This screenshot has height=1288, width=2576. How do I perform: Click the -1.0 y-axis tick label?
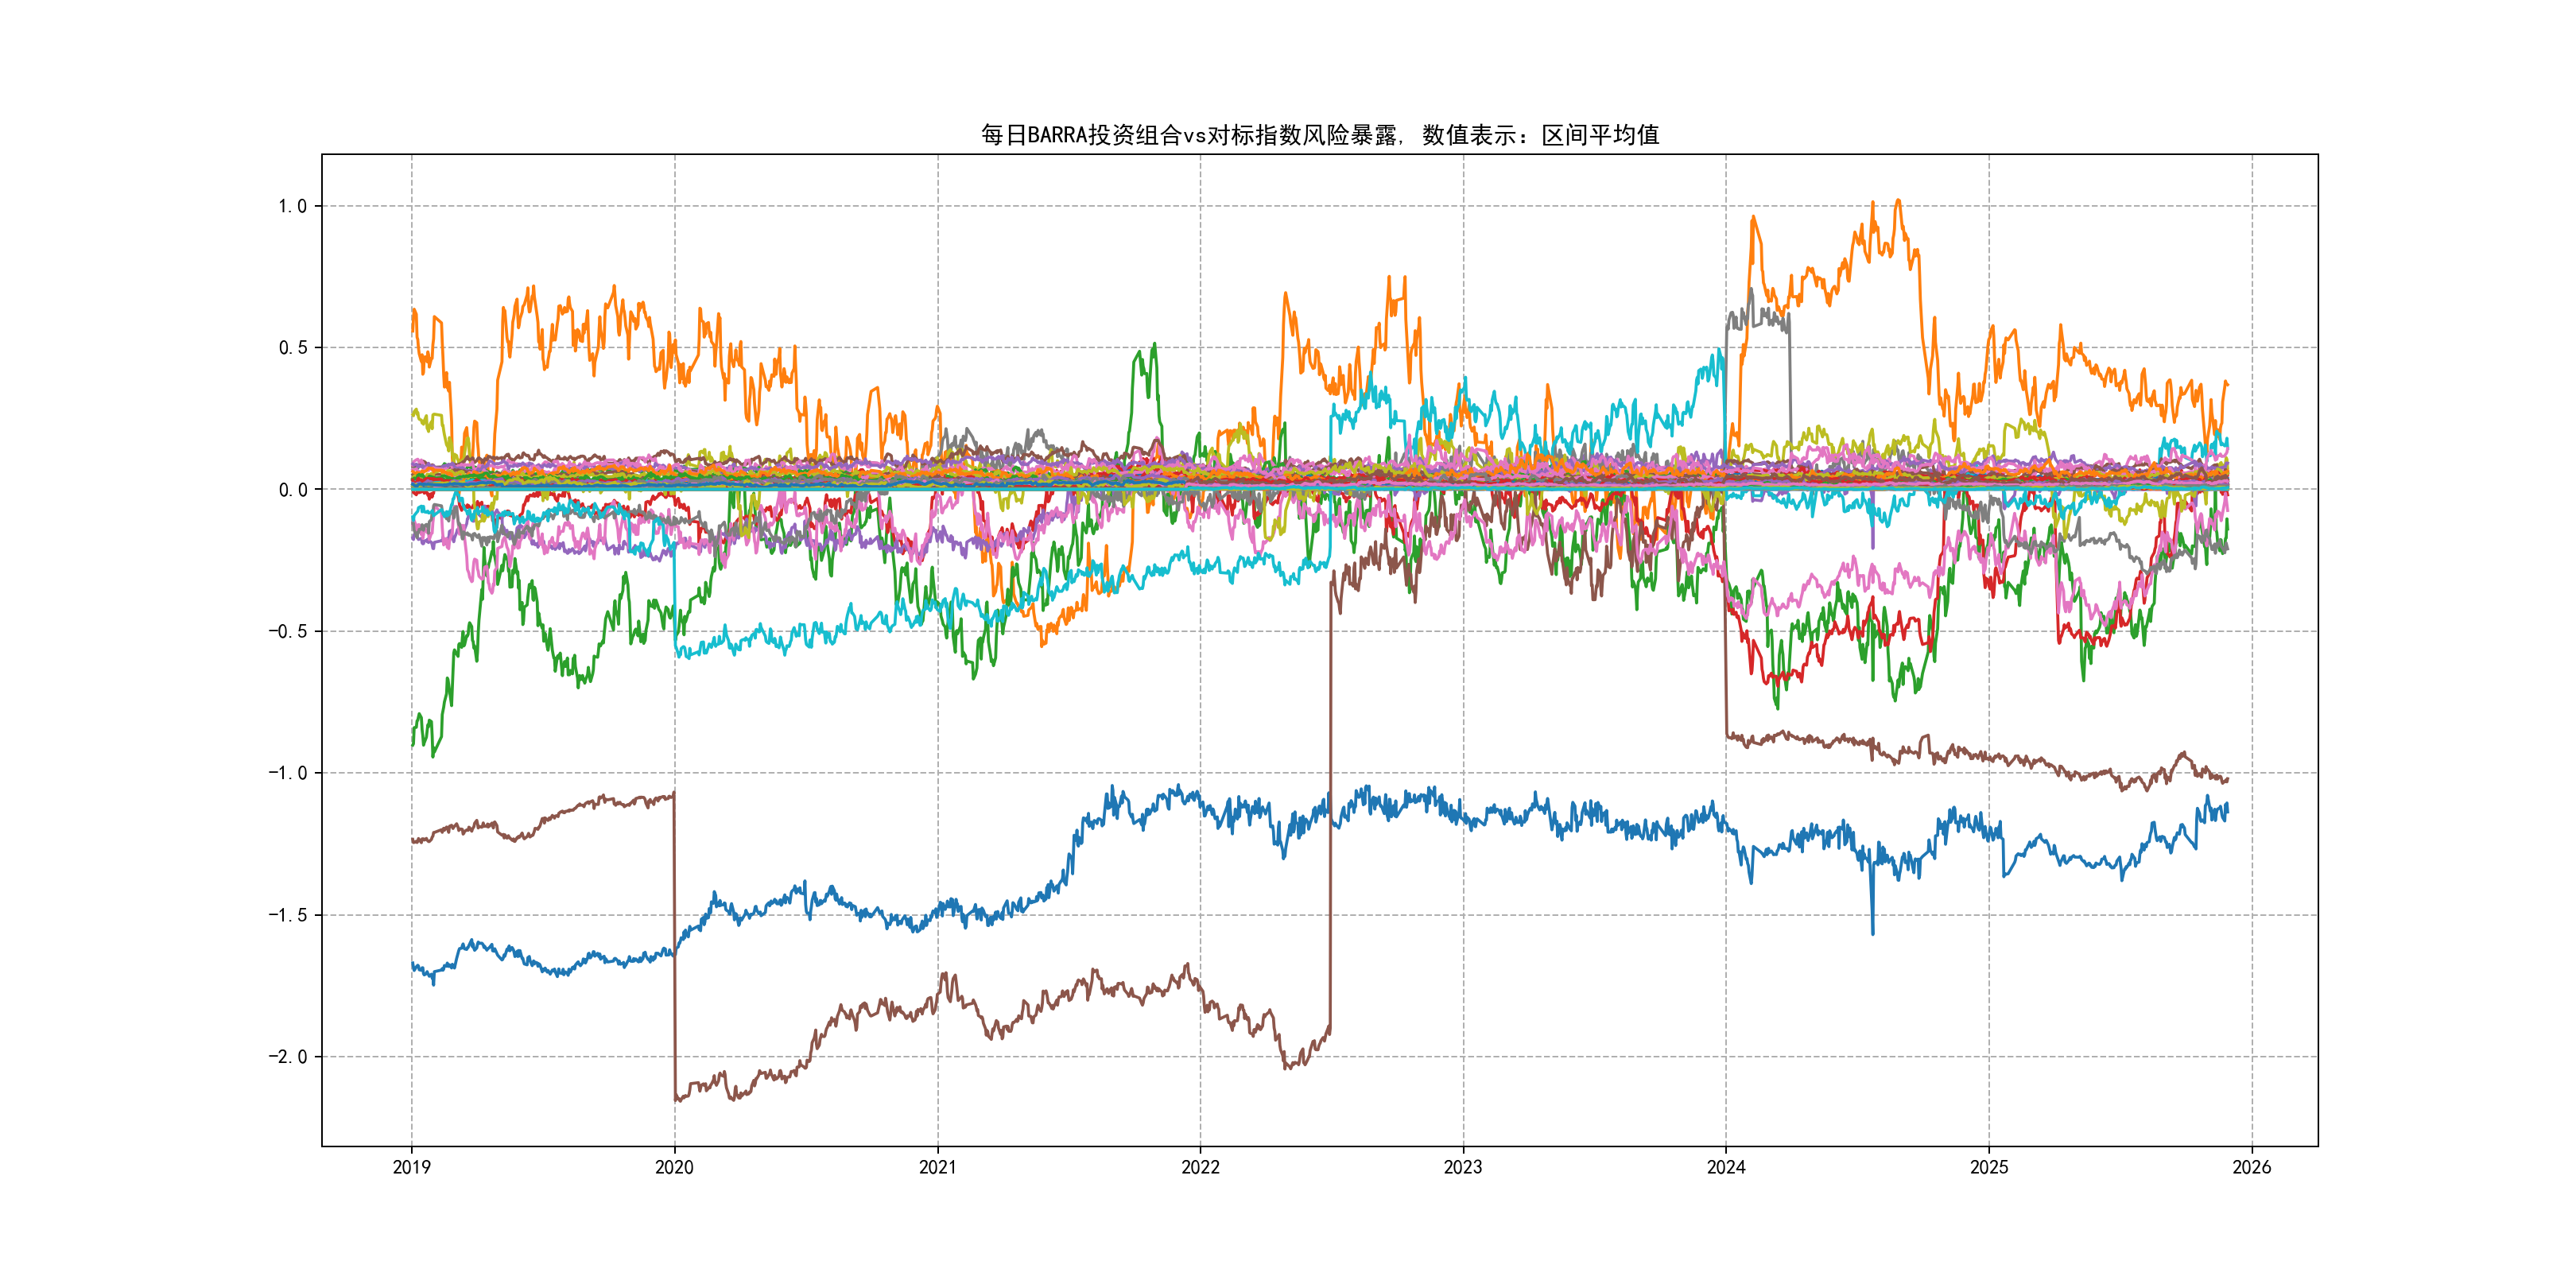tap(287, 773)
